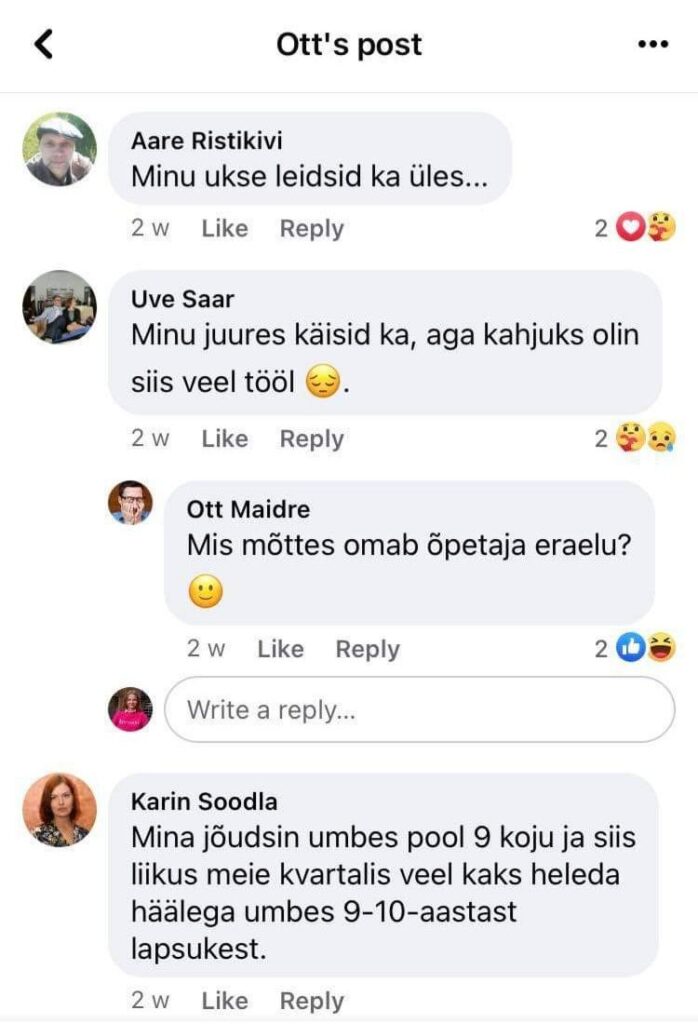698x1024 pixels.
Task: Open Uve Saar's name link
Action: [x=180, y=300]
